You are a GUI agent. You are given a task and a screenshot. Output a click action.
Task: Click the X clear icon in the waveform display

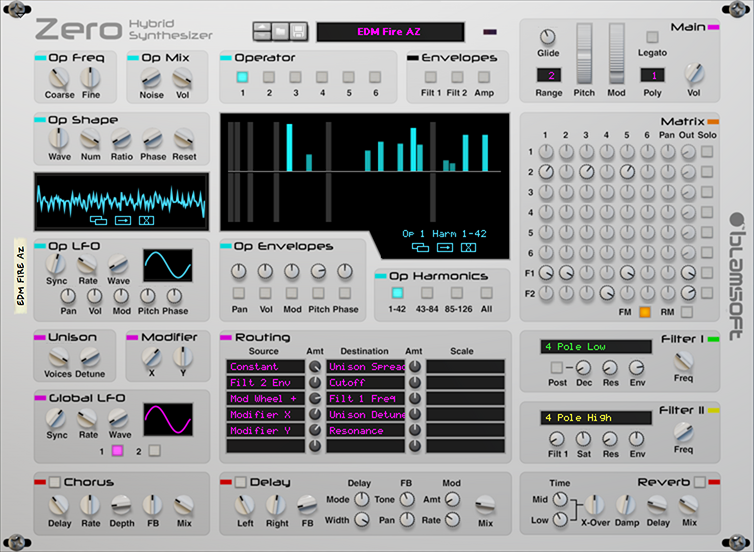coord(146,220)
